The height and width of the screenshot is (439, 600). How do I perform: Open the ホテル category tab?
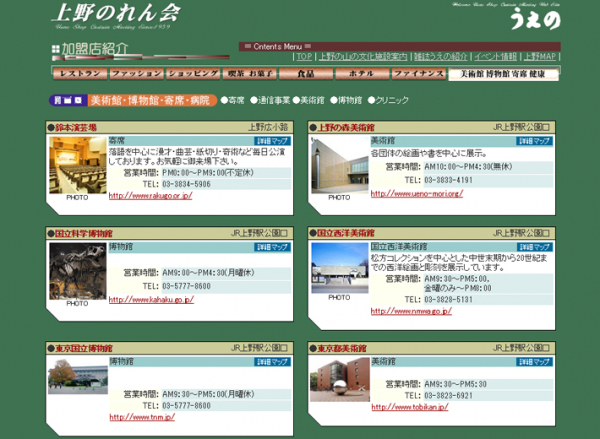tap(362, 73)
